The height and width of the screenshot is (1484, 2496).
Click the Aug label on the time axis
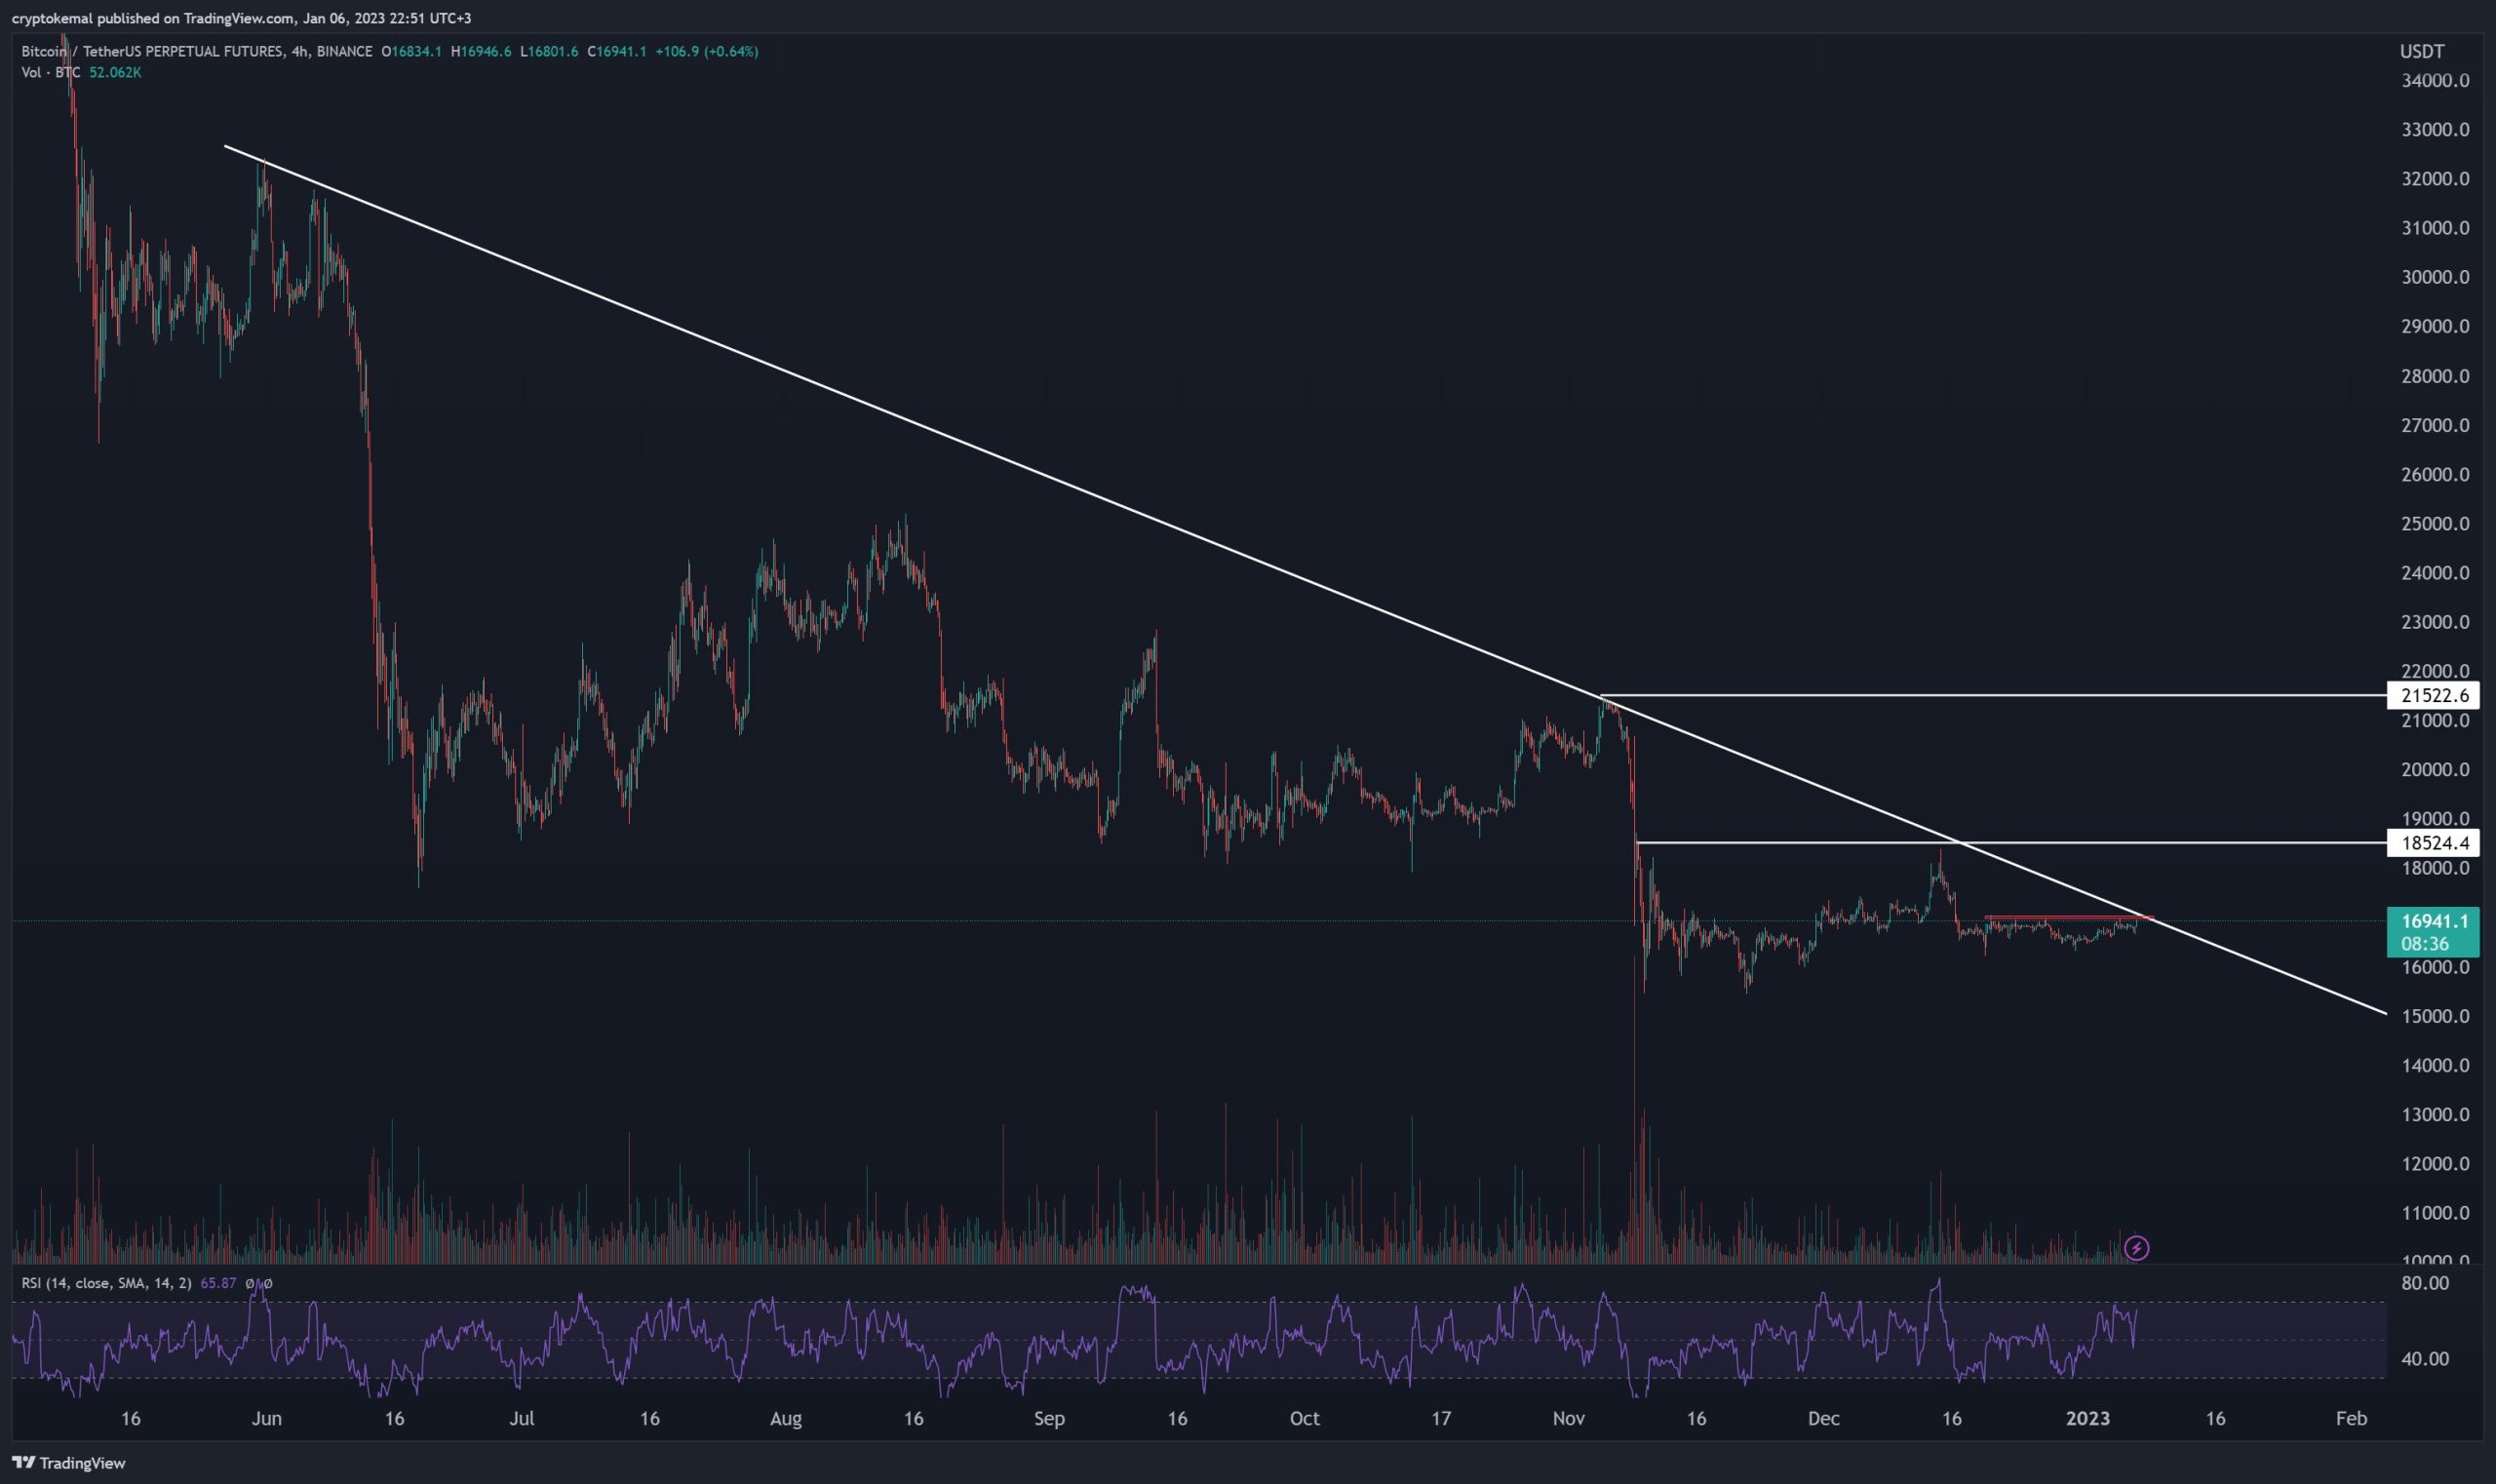786,1418
